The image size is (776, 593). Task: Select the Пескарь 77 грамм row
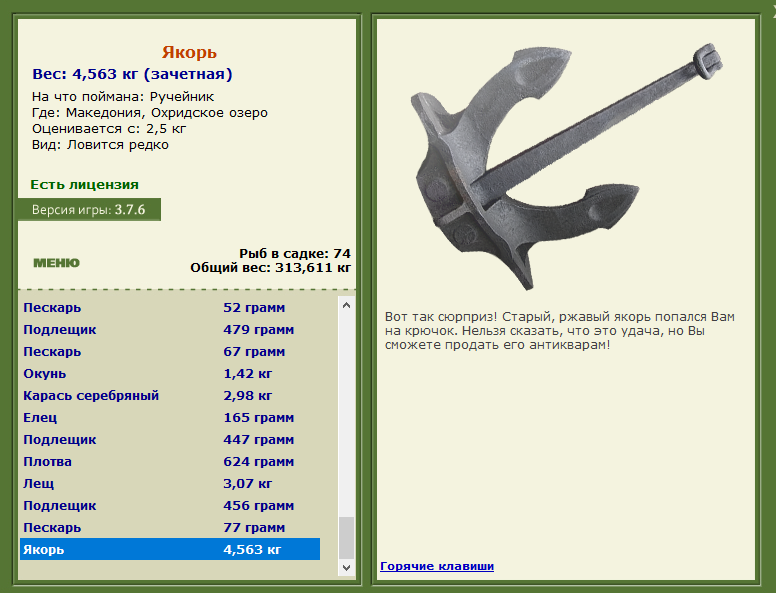click(170, 528)
